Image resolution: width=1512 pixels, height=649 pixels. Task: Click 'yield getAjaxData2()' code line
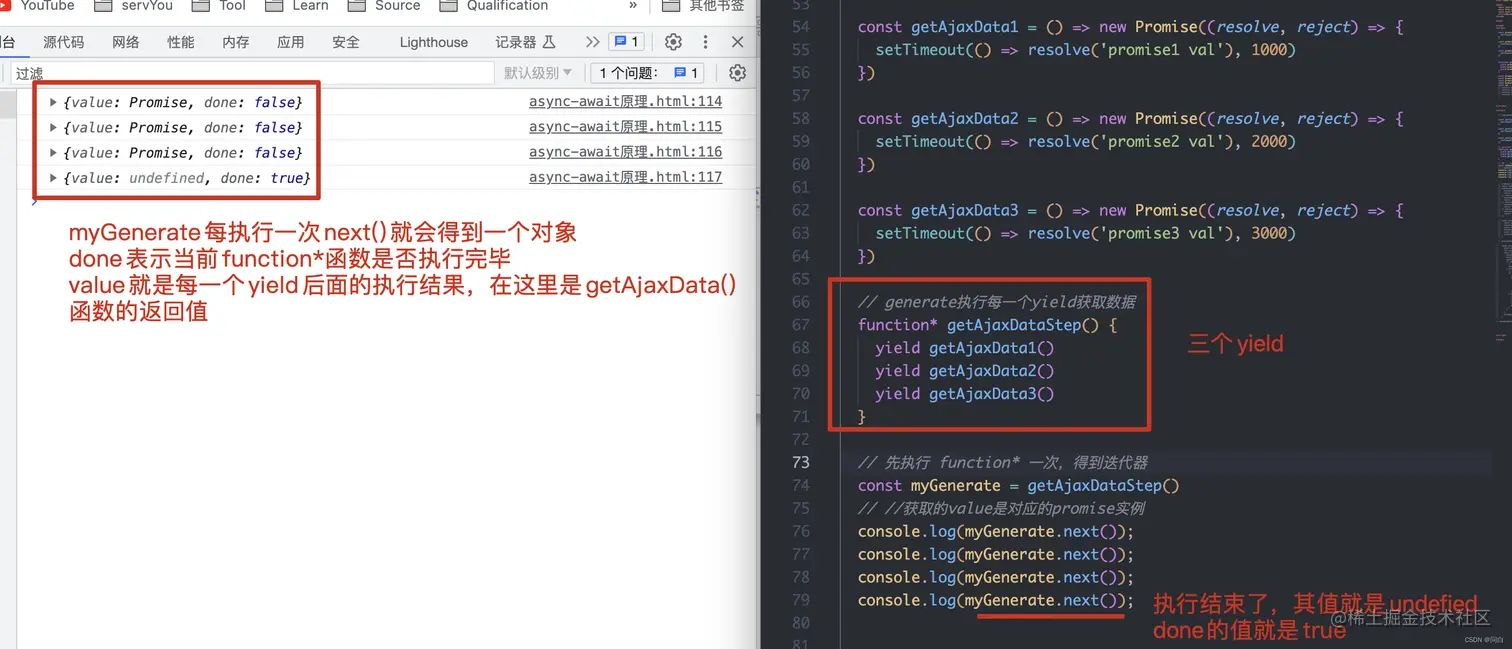[x=964, y=371]
